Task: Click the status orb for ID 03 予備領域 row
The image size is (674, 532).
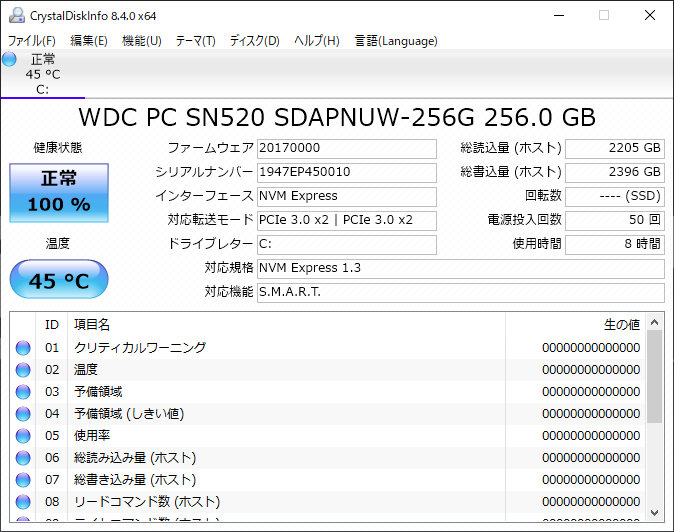Action: [23, 391]
